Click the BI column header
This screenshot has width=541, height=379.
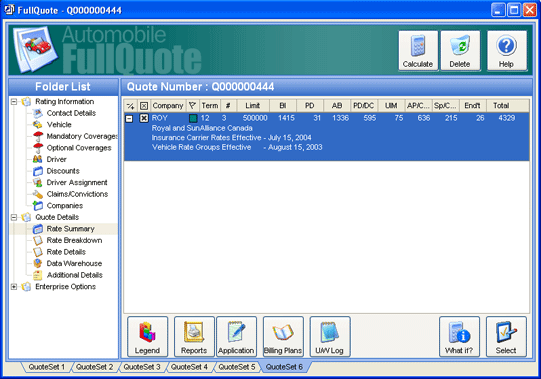click(283, 106)
